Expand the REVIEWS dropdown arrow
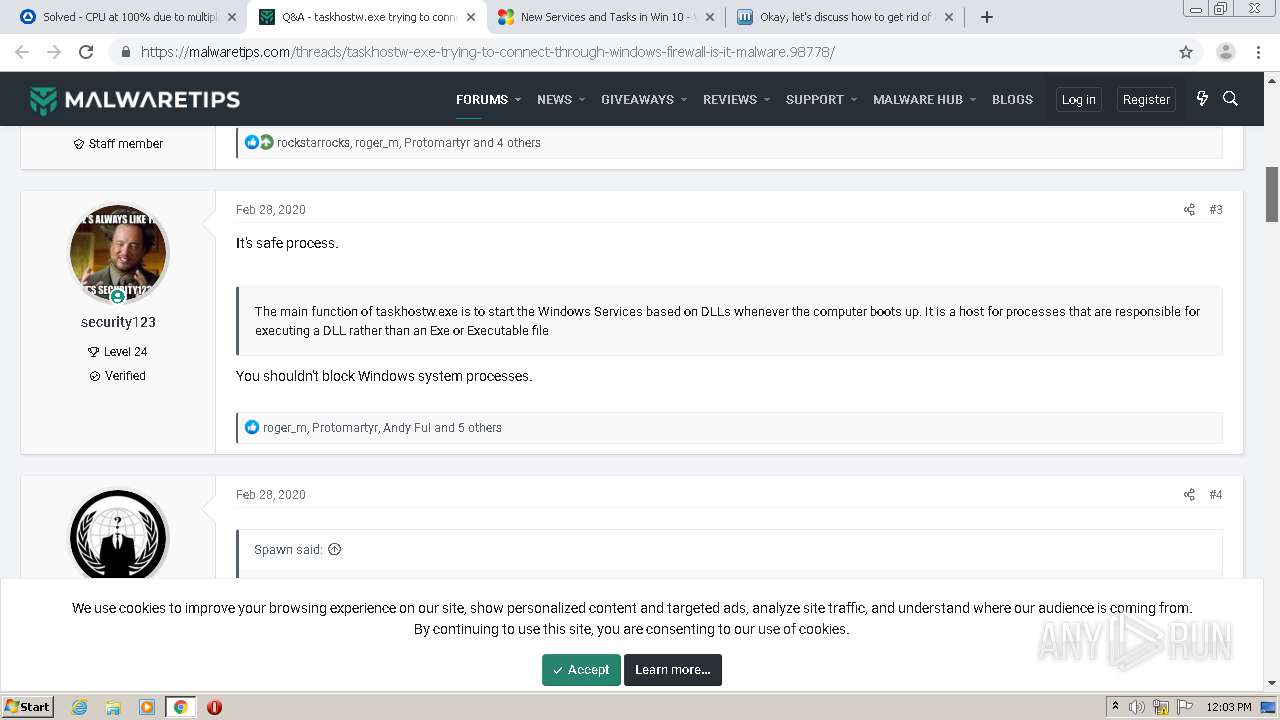 (767, 100)
